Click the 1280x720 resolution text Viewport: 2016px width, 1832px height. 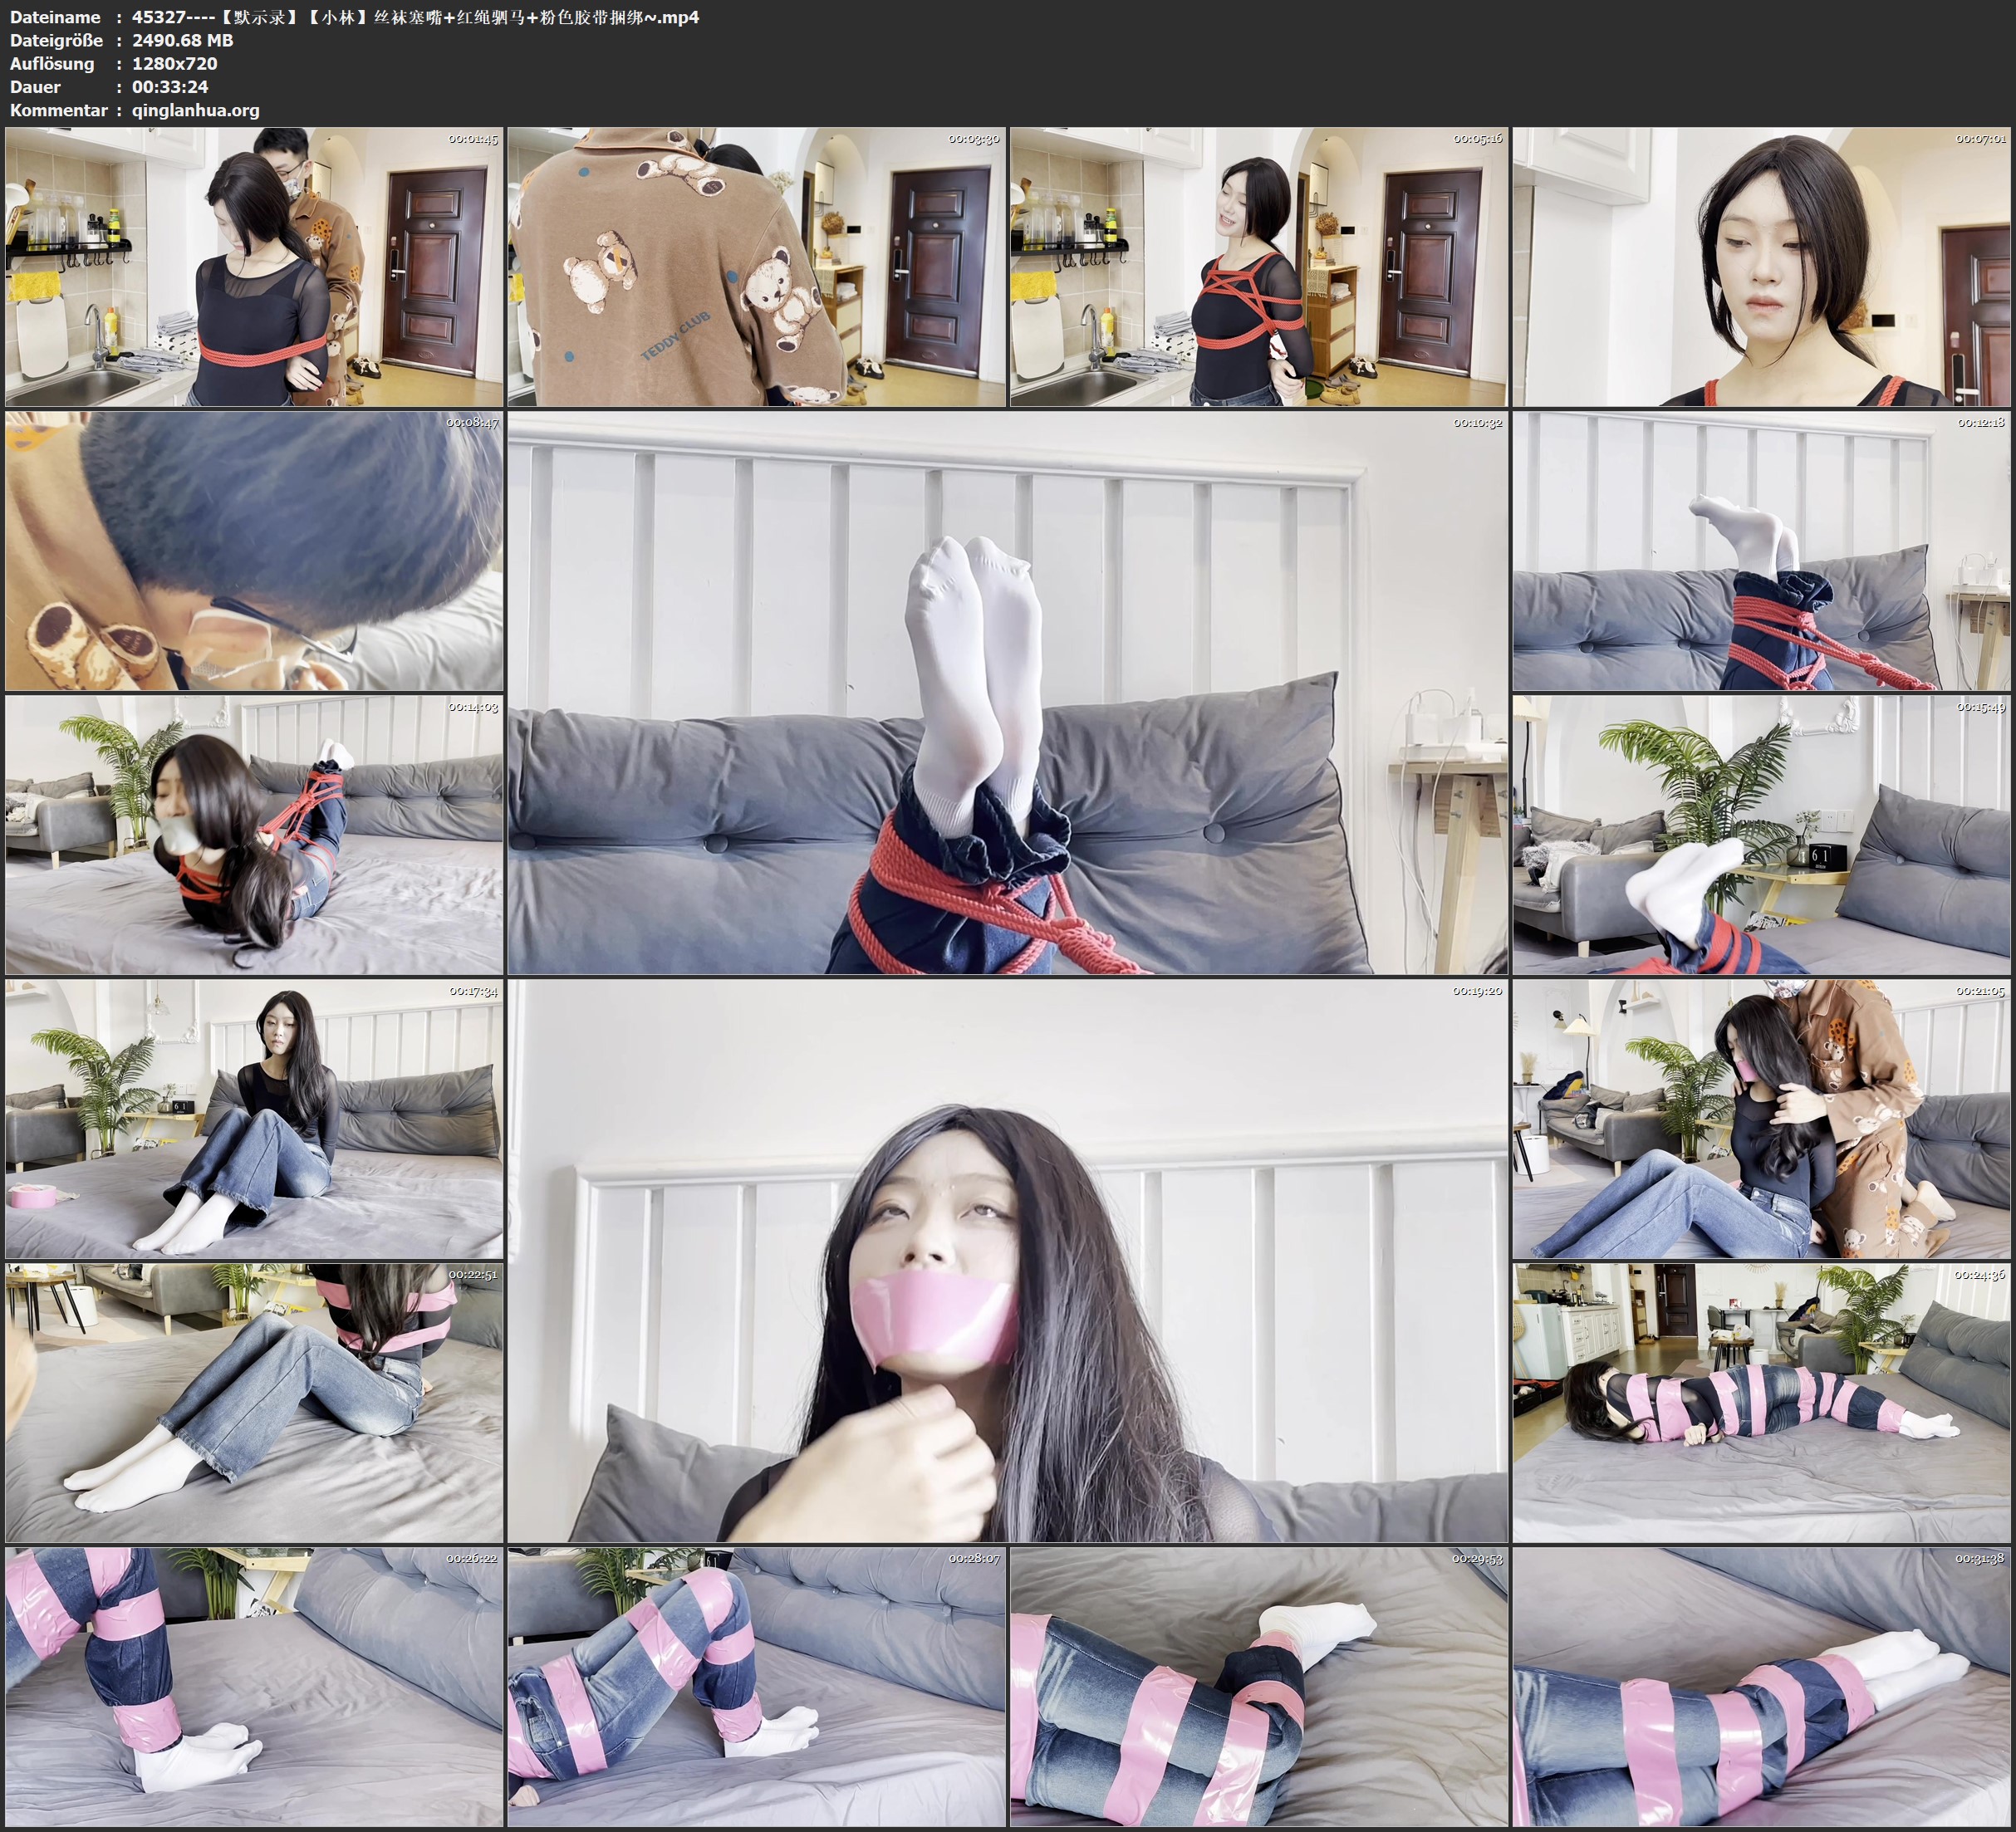(x=174, y=63)
